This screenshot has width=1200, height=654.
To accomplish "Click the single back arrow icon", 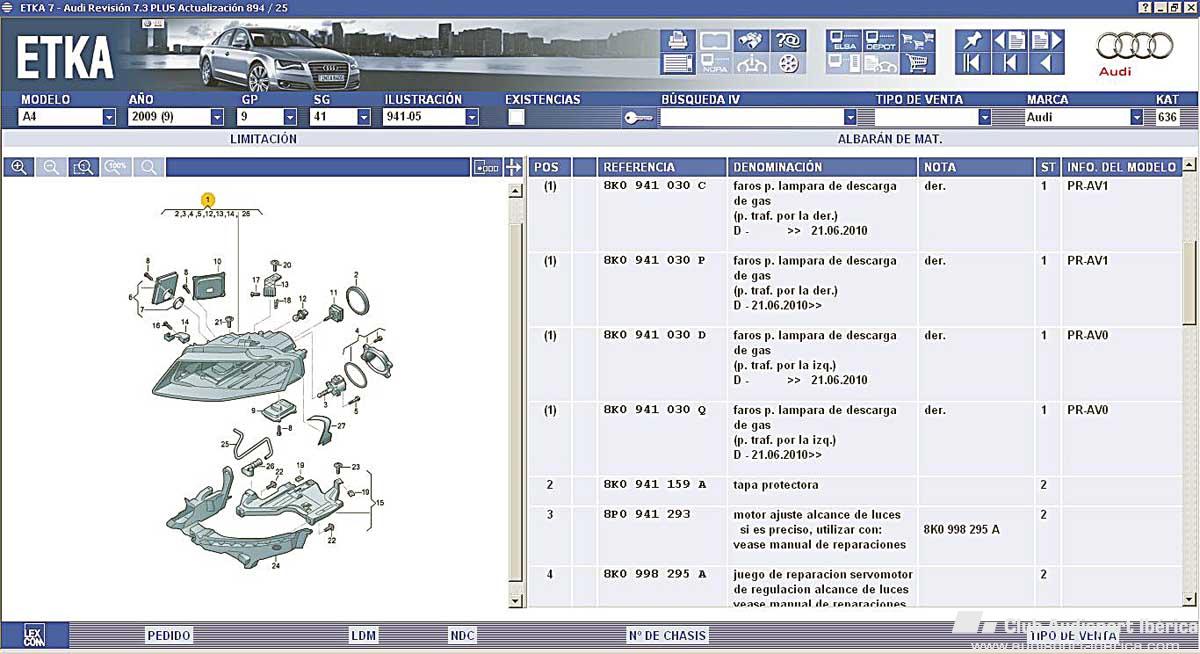I will click(x=1046, y=64).
